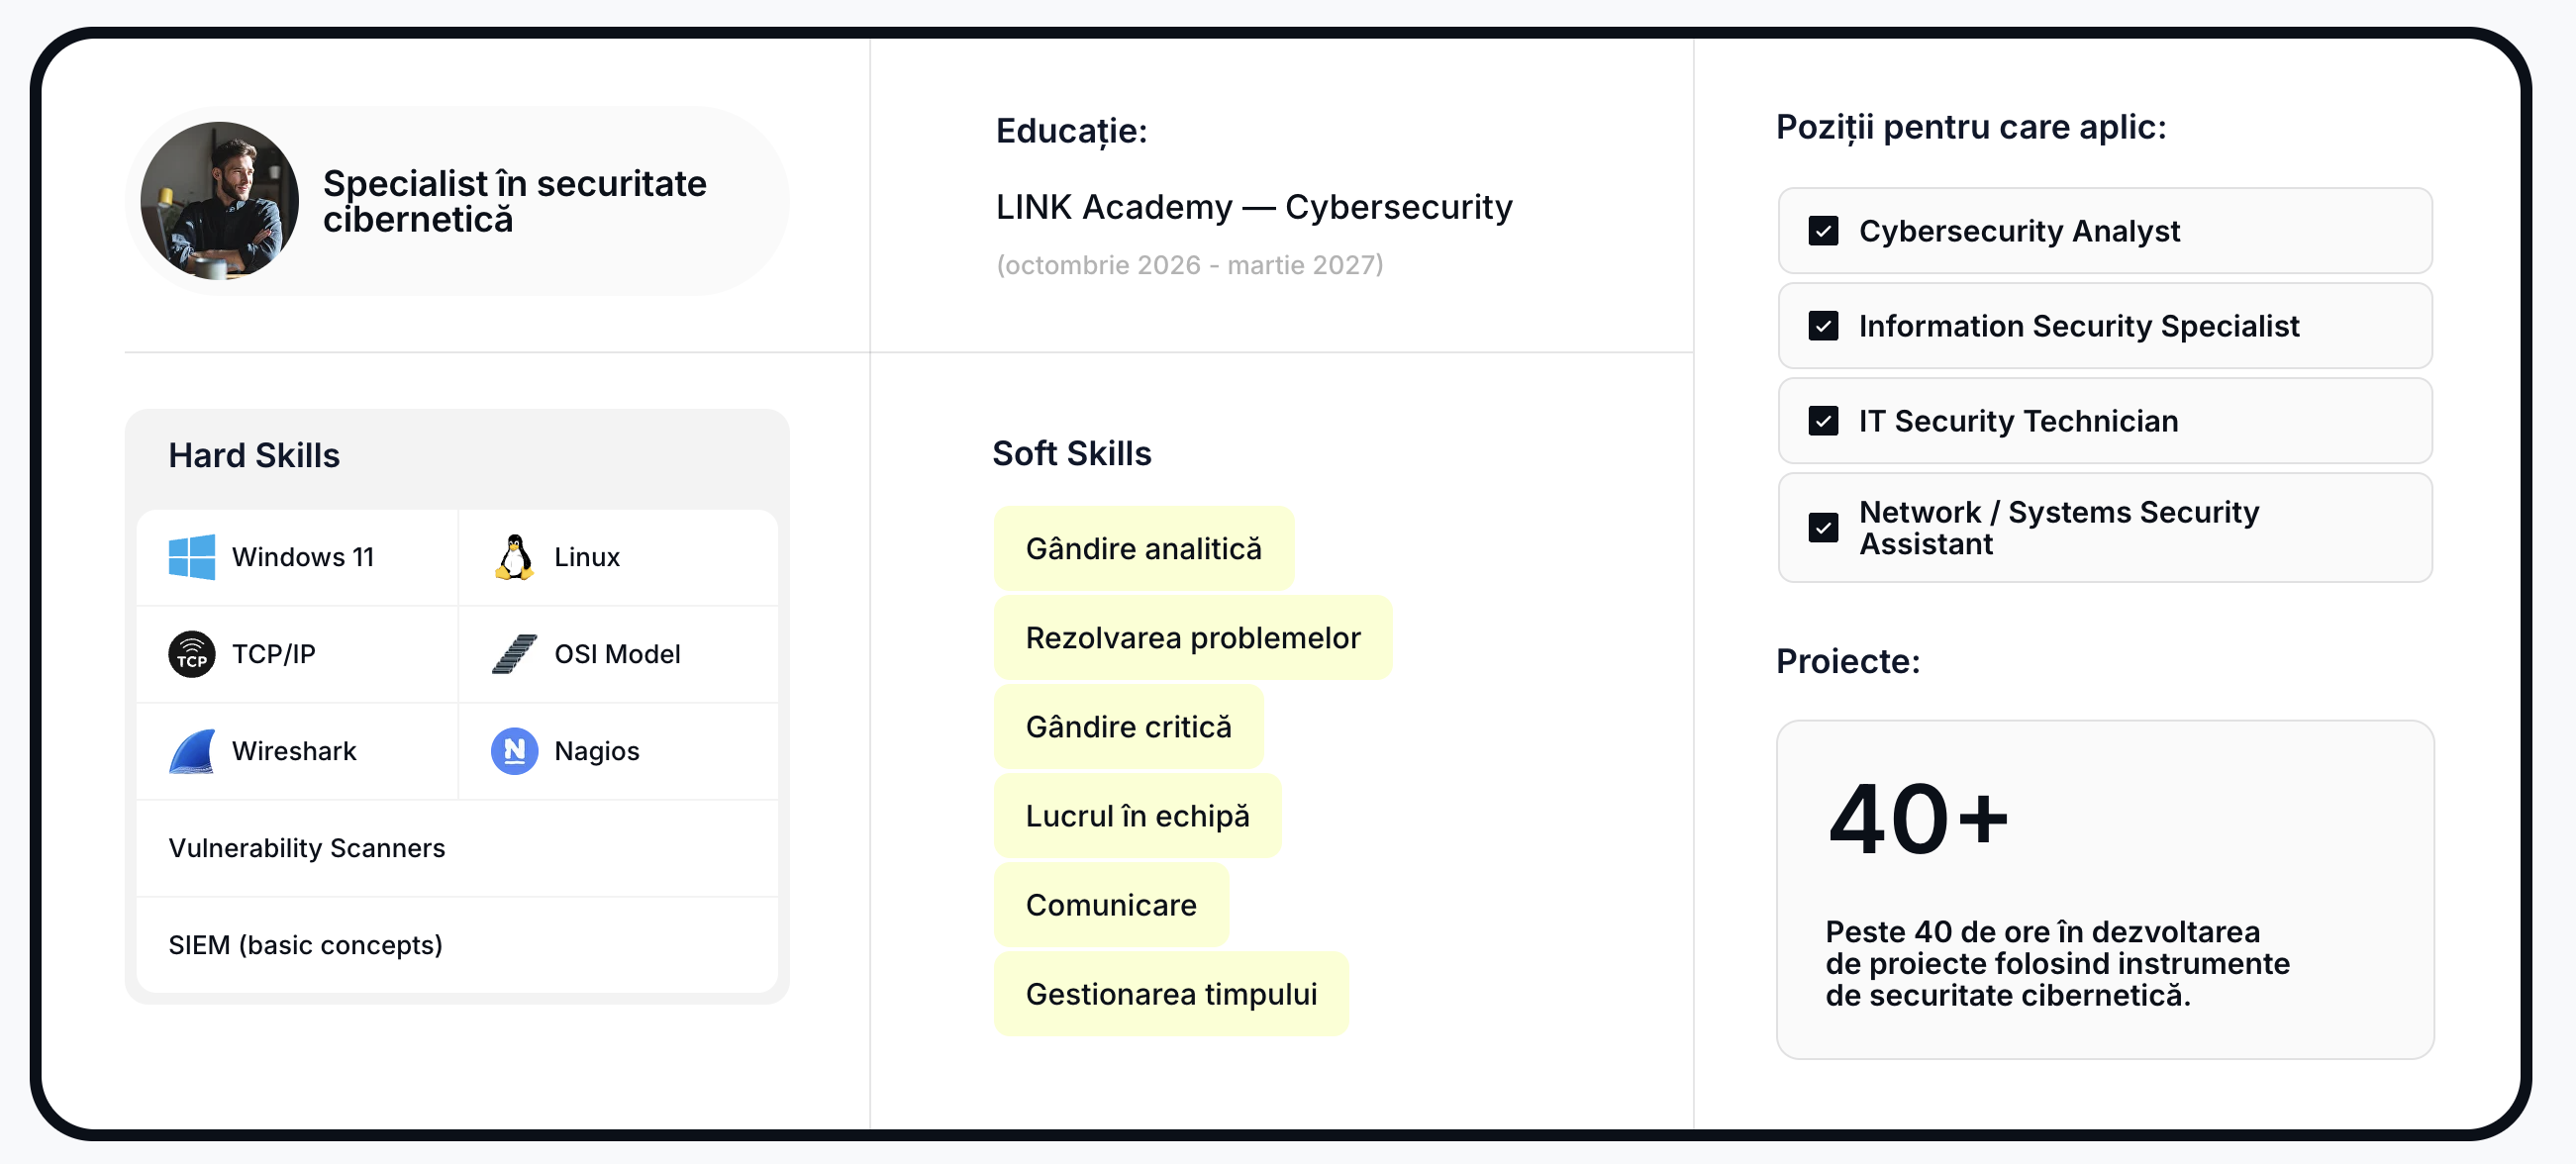Click the Linux penguin icon
The width and height of the screenshot is (2576, 1164).
click(x=514, y=557)
